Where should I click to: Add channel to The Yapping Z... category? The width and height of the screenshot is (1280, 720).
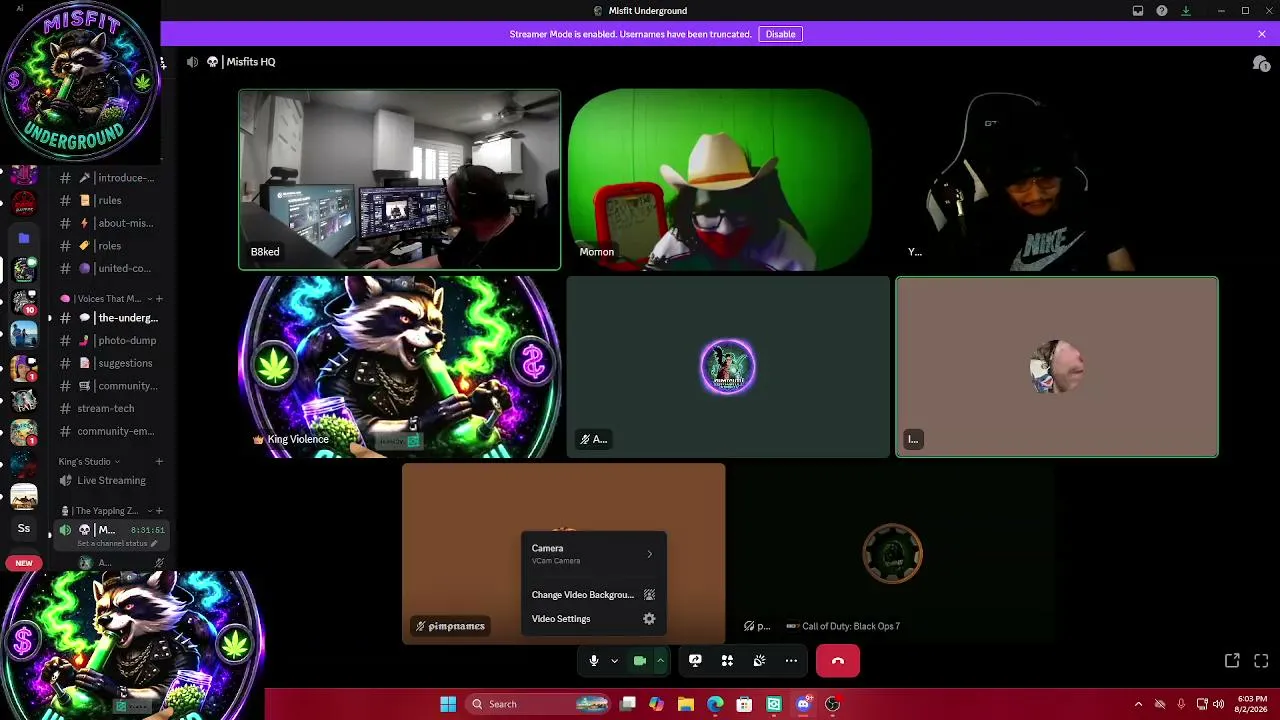point(159,511)
